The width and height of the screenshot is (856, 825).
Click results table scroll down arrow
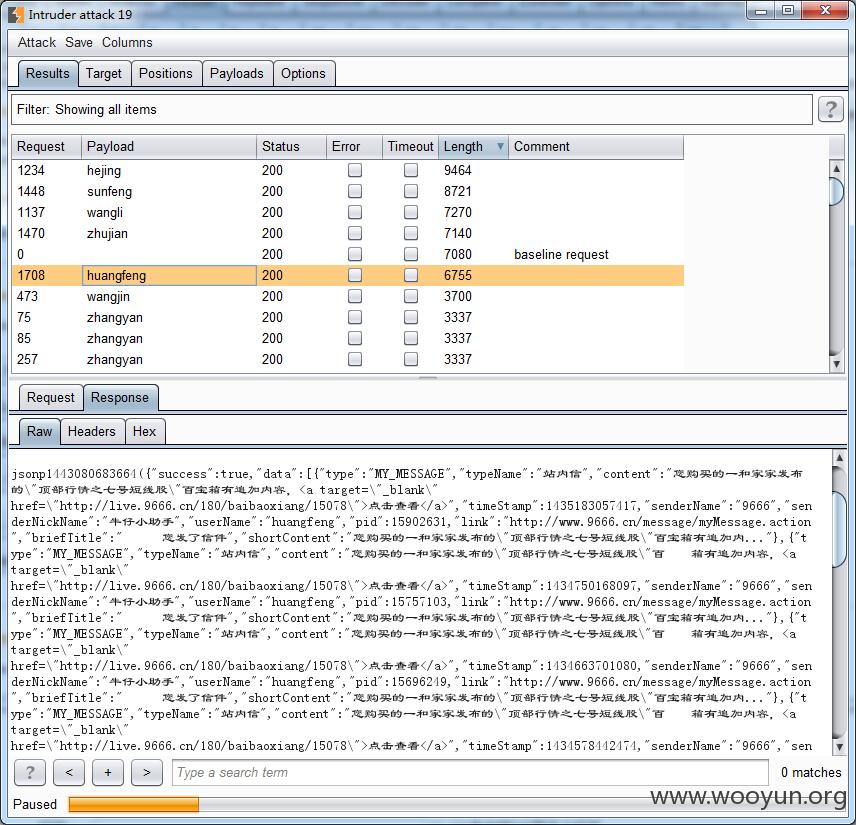pos(836,364)
